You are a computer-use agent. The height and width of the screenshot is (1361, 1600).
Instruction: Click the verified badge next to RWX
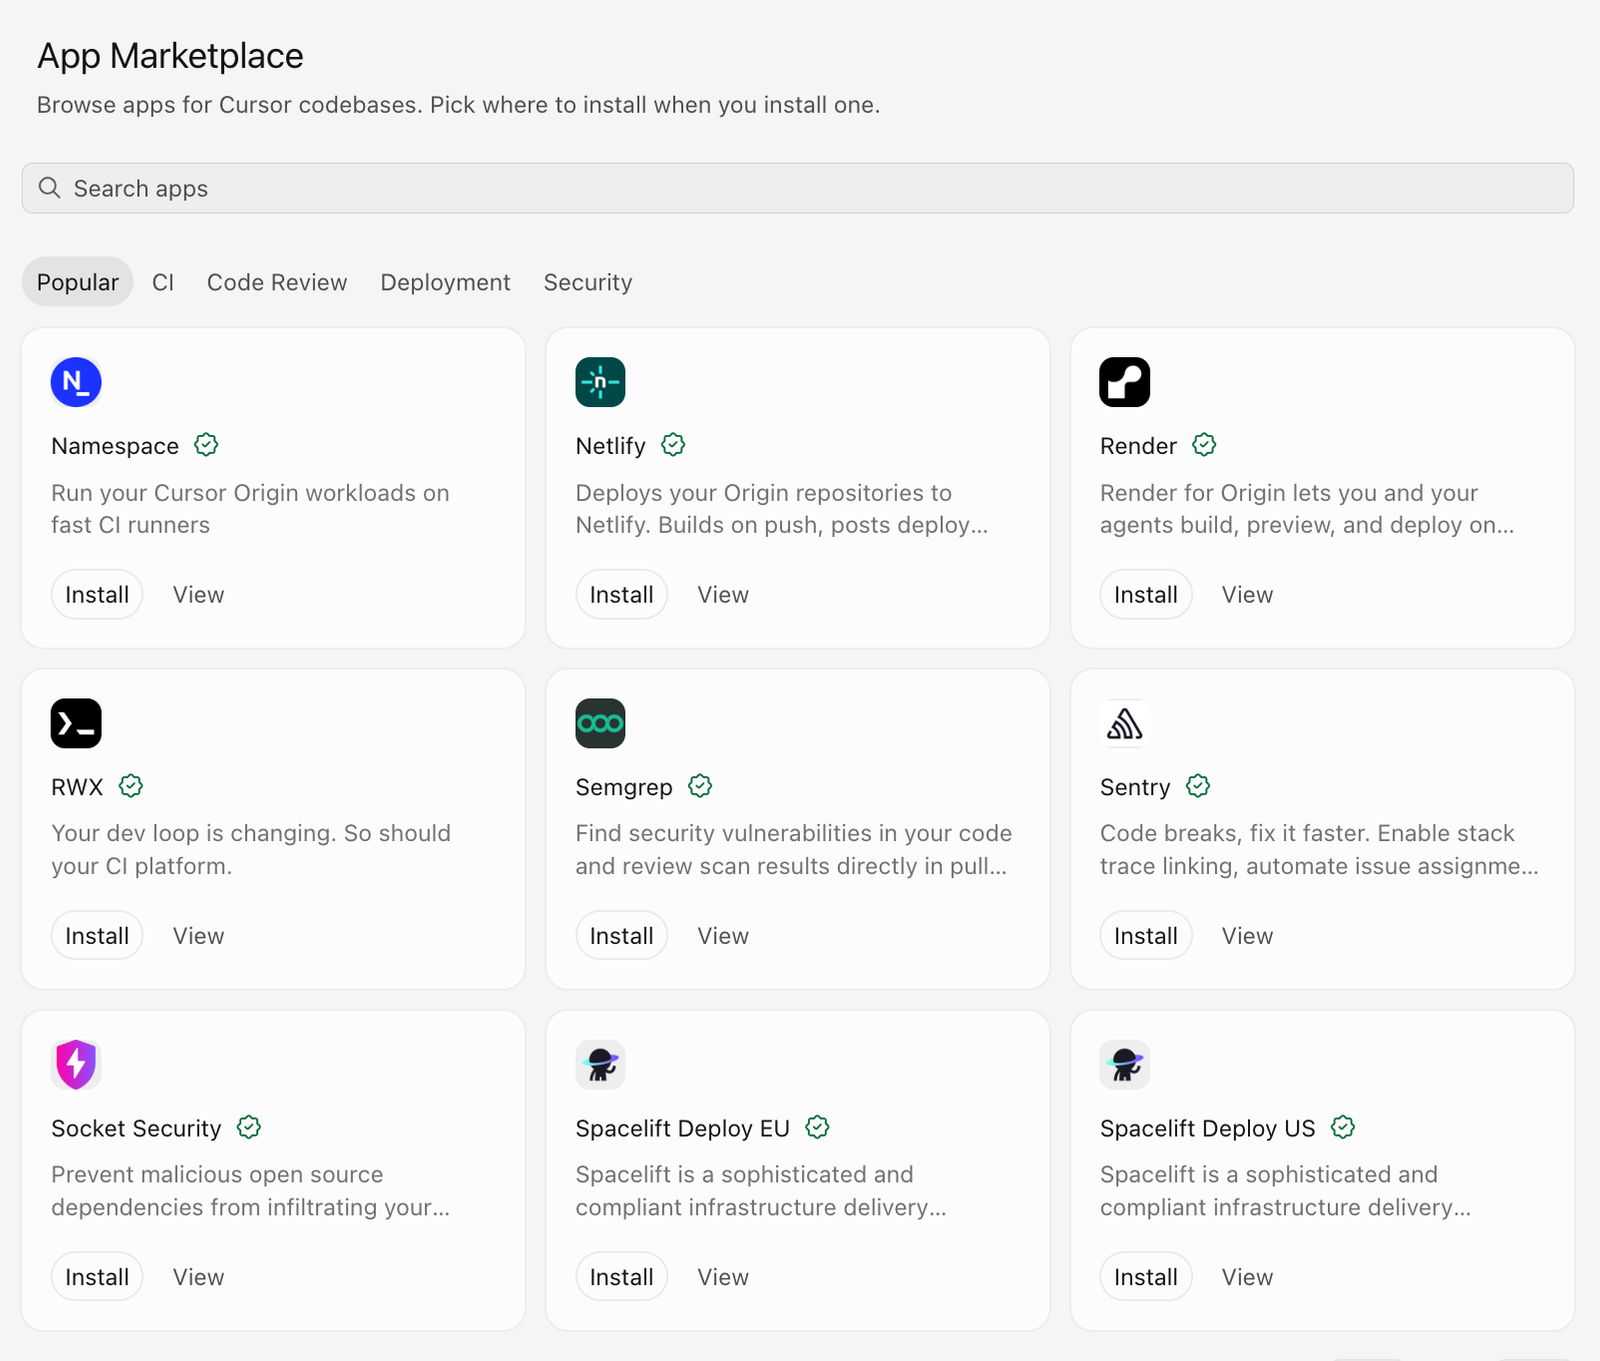(131, 786)
